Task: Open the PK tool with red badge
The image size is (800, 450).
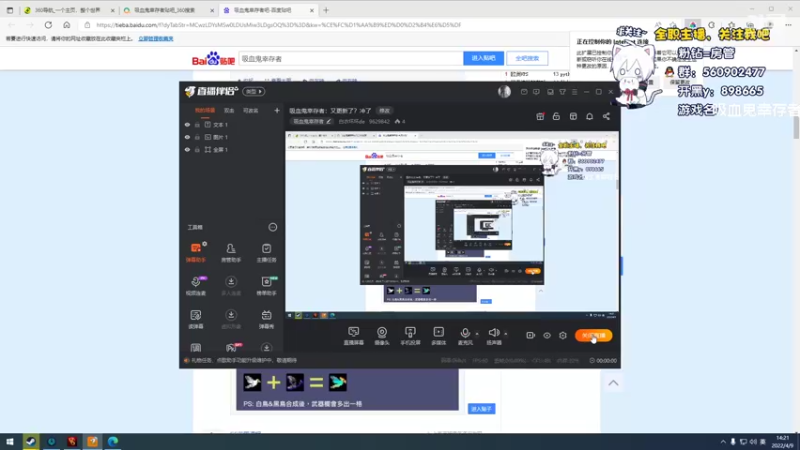Action: pos(231,347)
